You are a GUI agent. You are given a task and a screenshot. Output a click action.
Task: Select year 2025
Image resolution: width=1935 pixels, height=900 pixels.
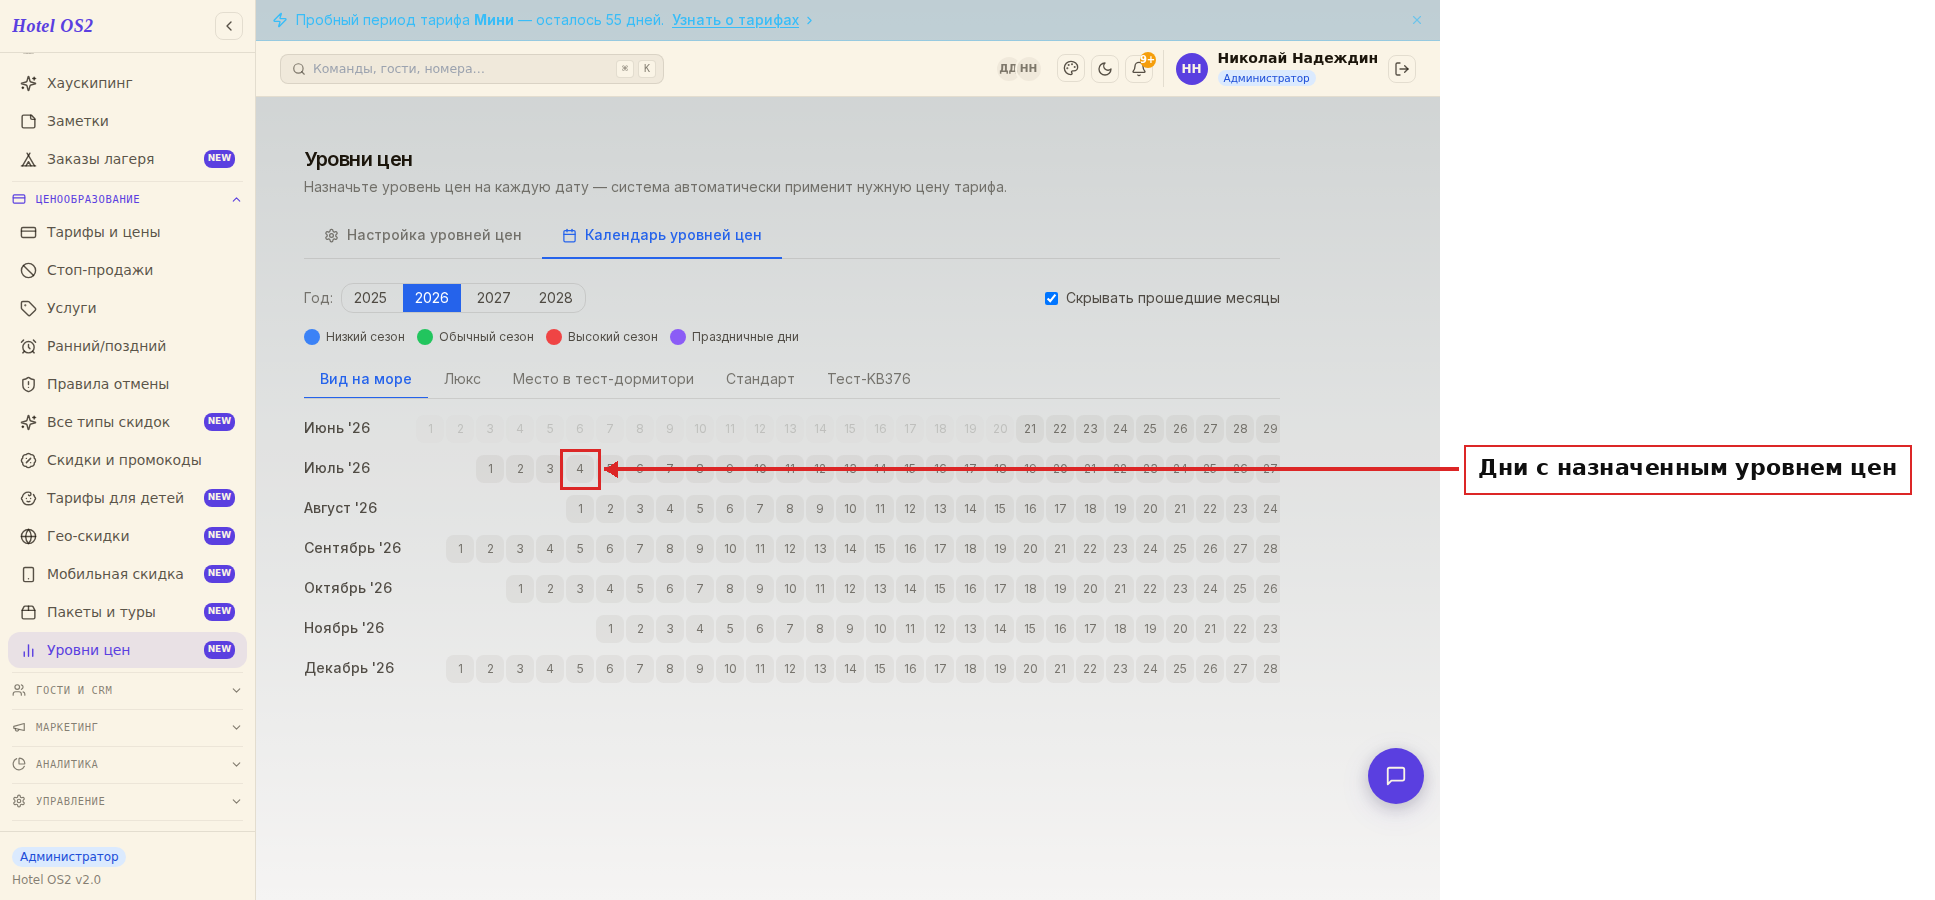[x=370, y=298]
